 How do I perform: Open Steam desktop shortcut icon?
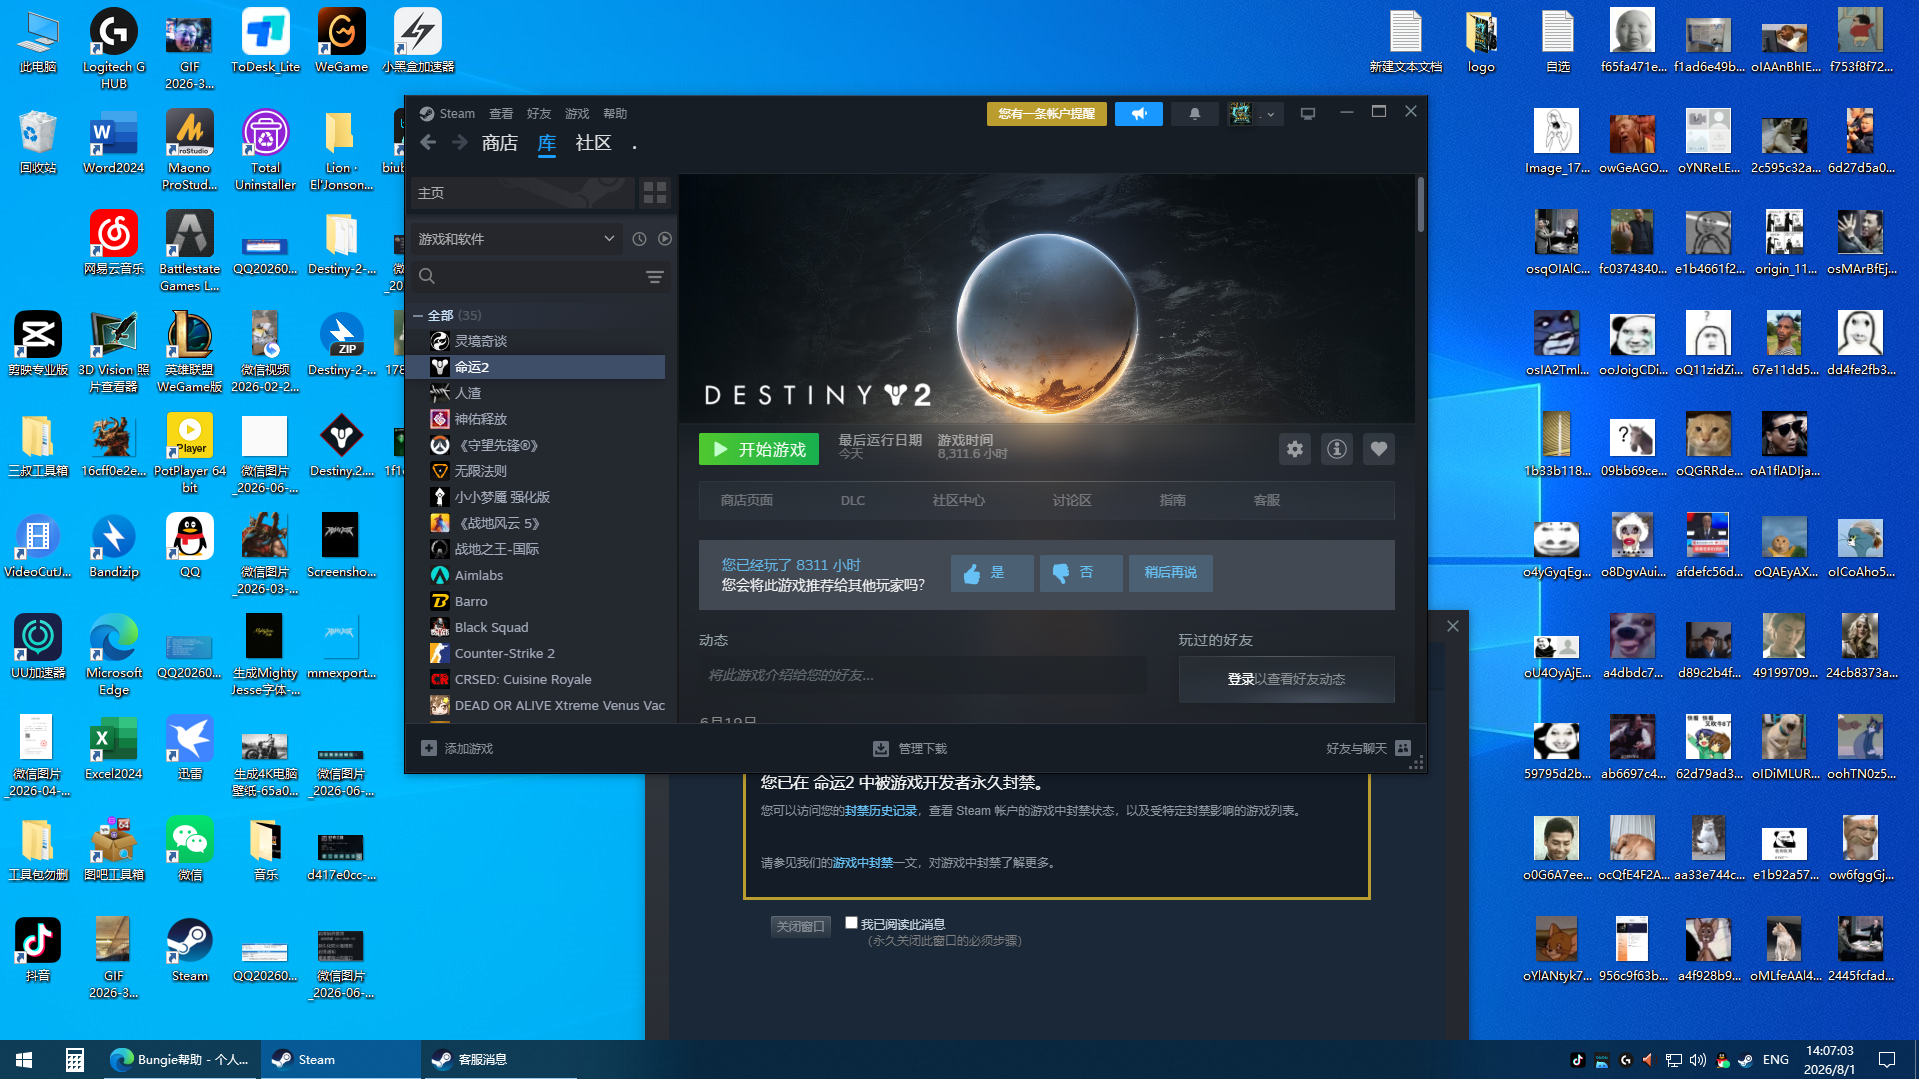click(190, 950)
